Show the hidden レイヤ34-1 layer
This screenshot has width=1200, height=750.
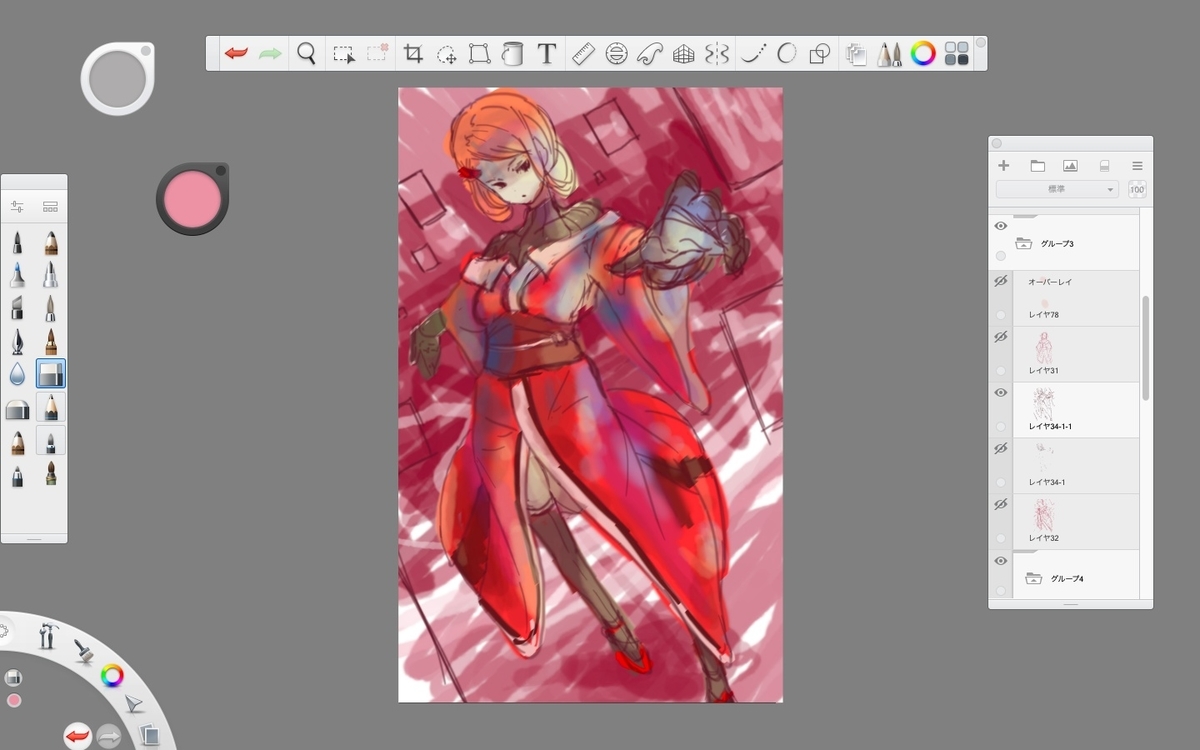[x=1001, y=450]
